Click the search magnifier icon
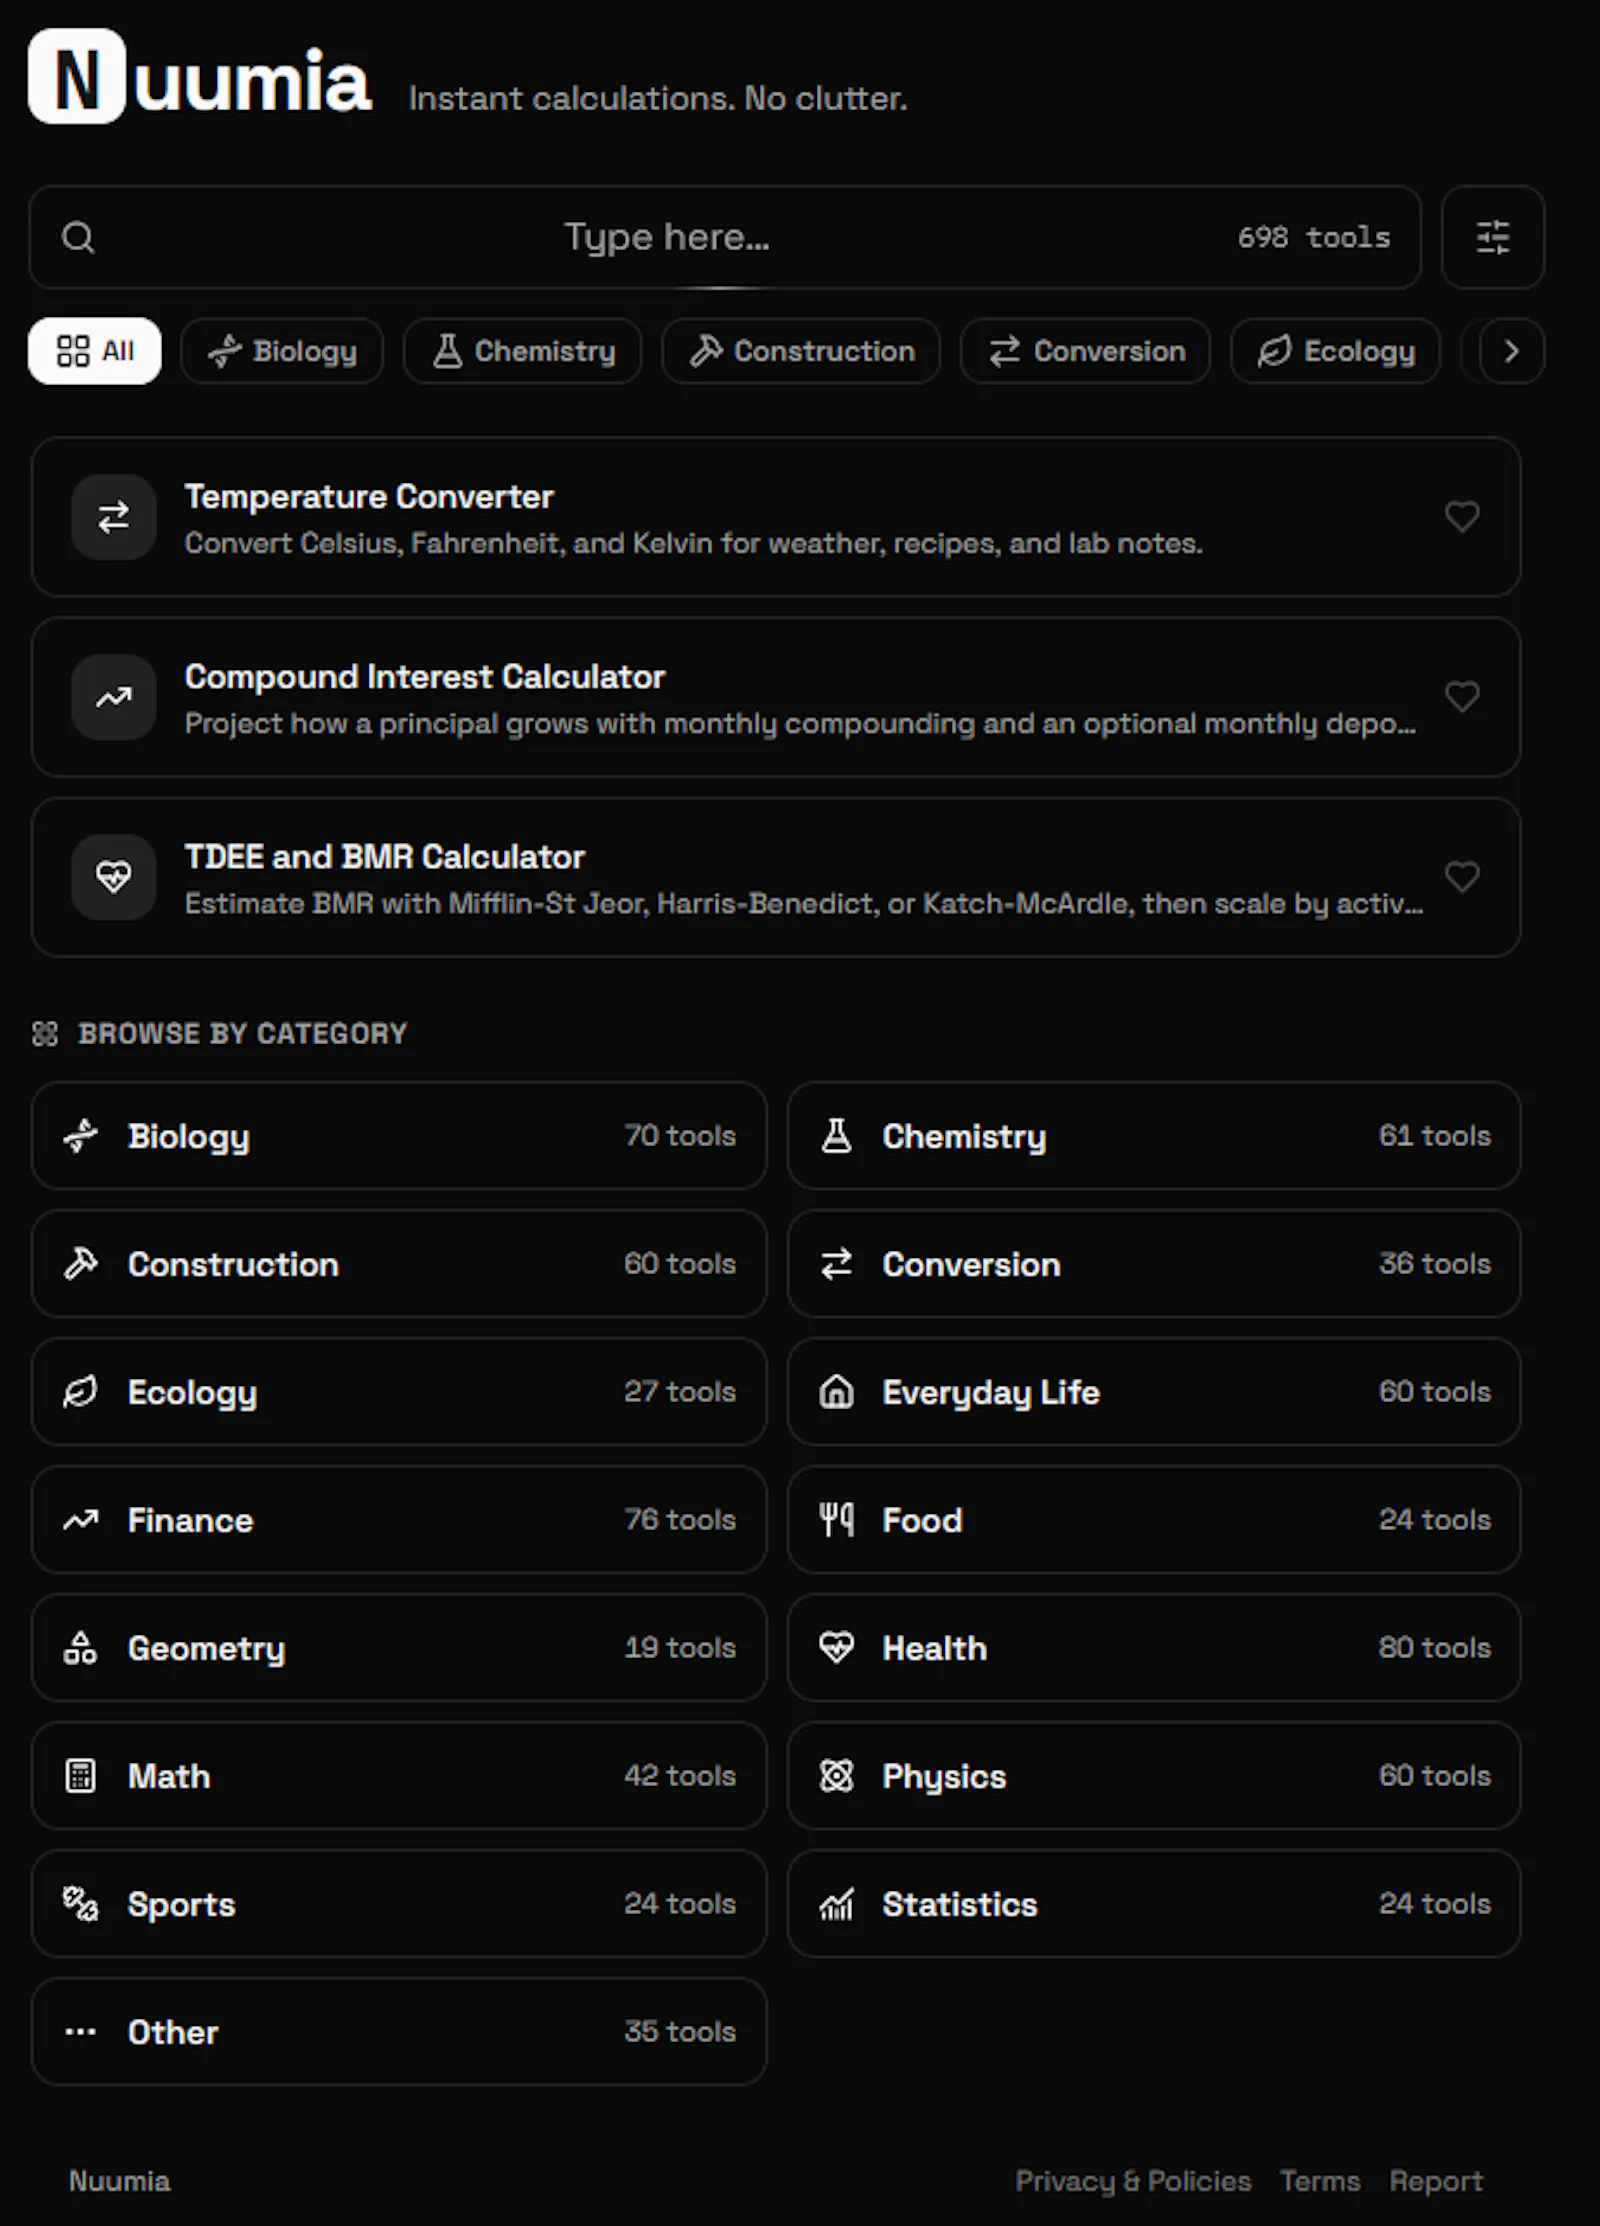Viewport: 1600px width, 2226px height. tap(78, 237)
